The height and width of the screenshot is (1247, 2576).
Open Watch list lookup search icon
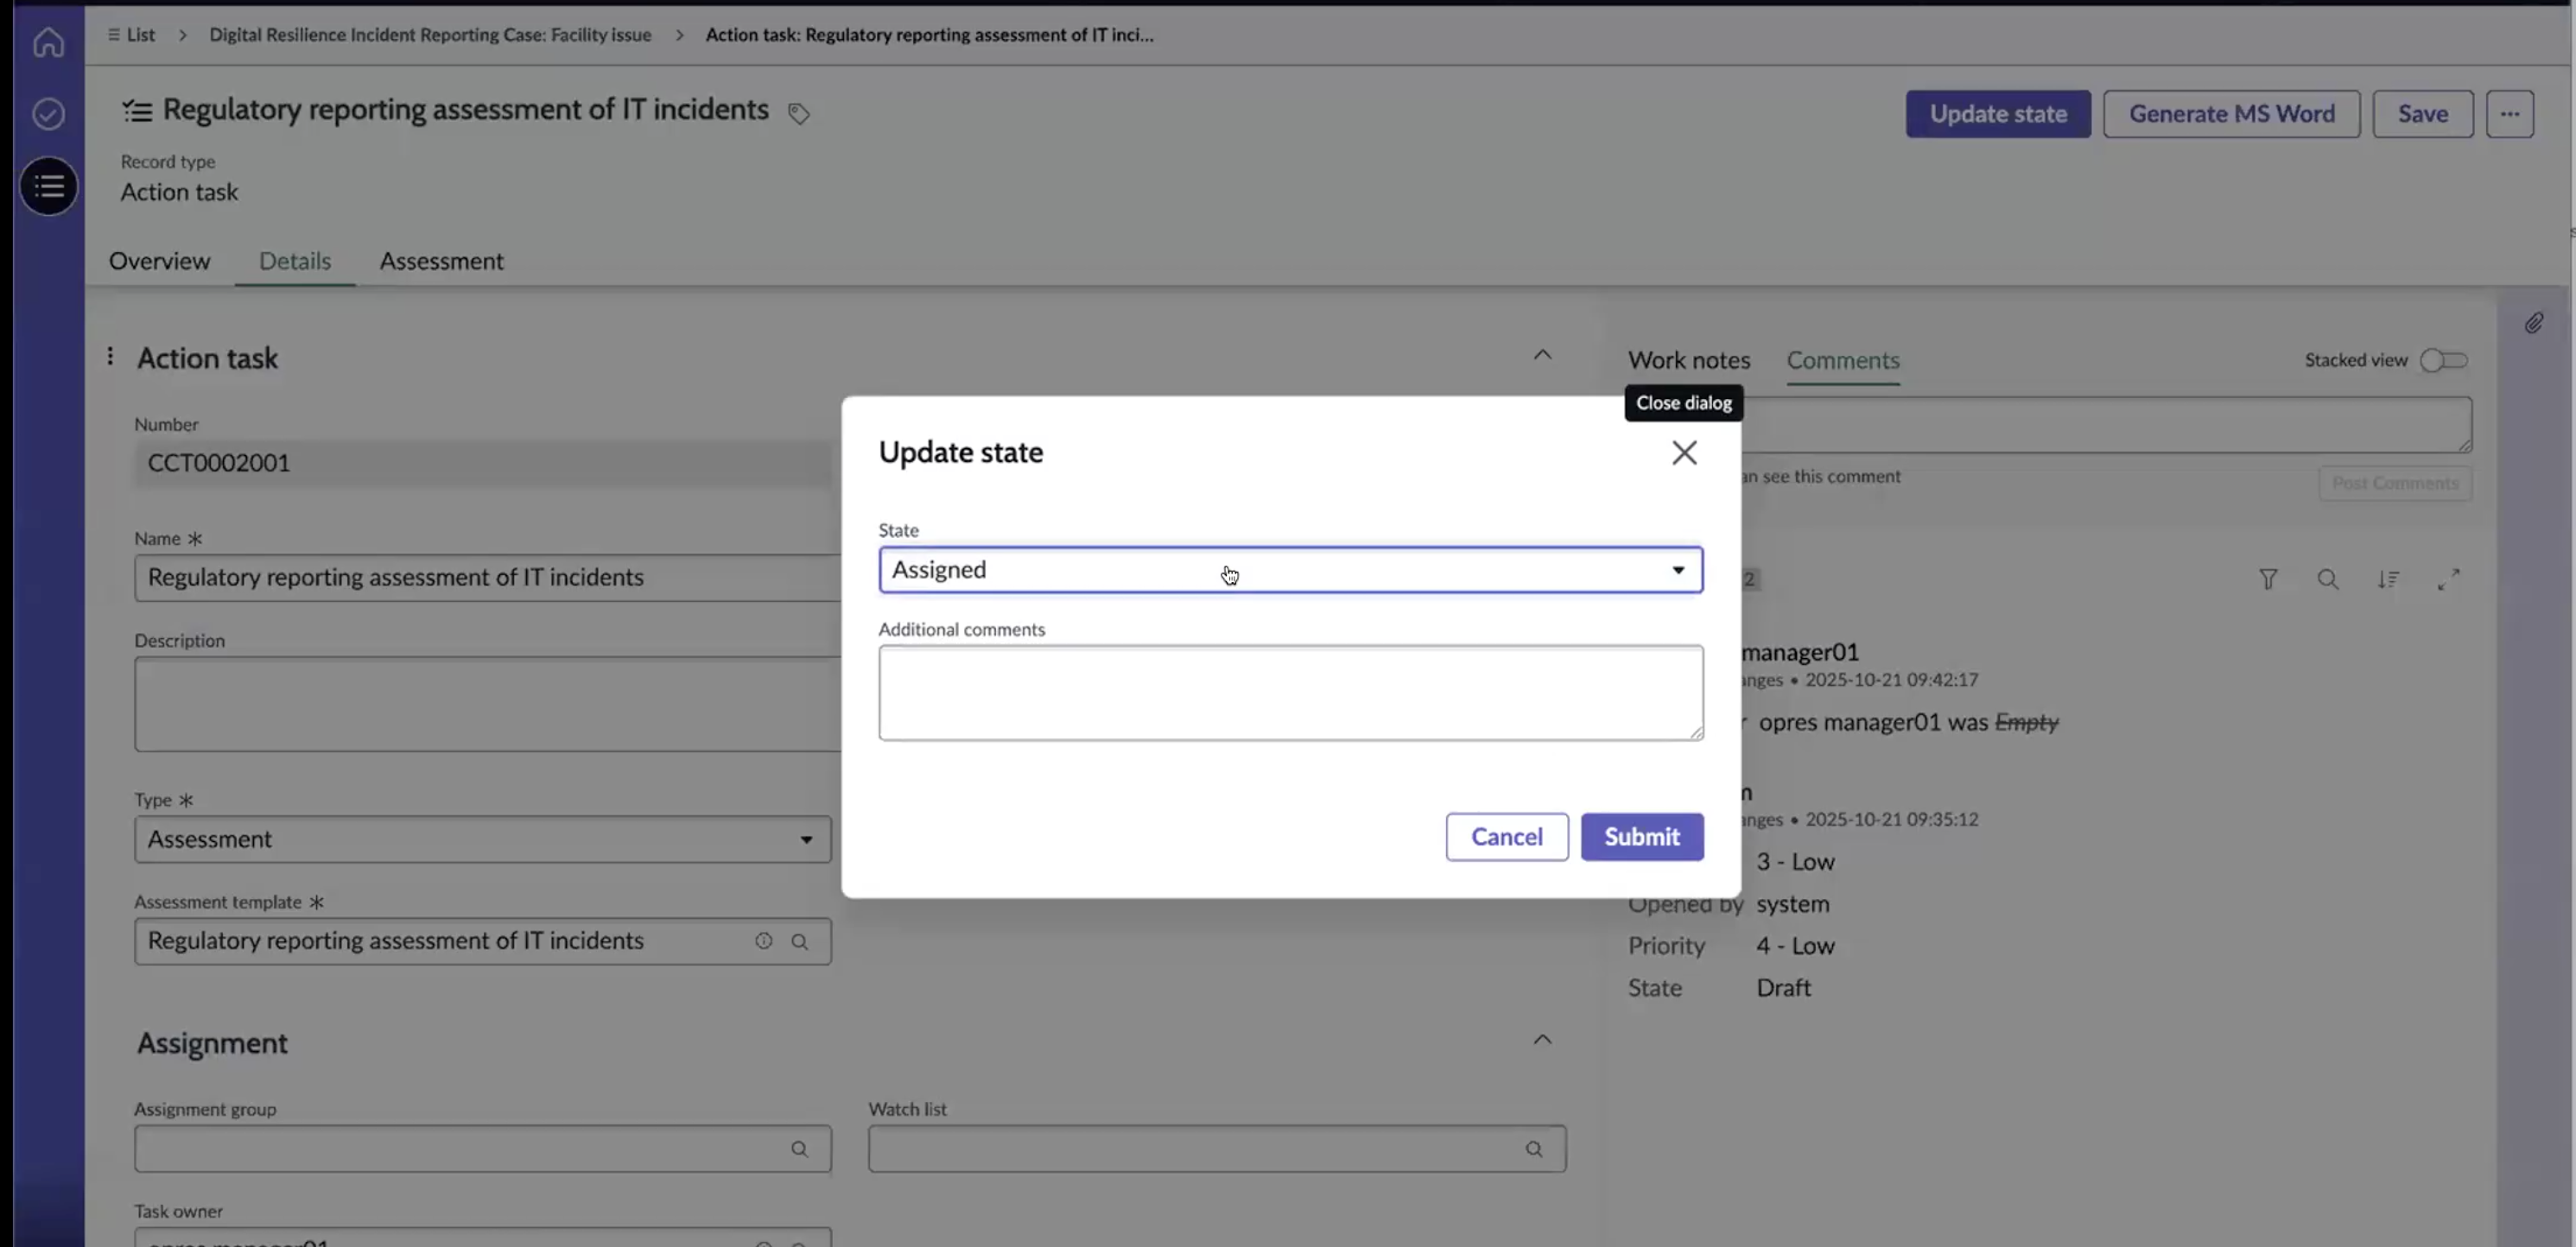pos(1534,1149)
